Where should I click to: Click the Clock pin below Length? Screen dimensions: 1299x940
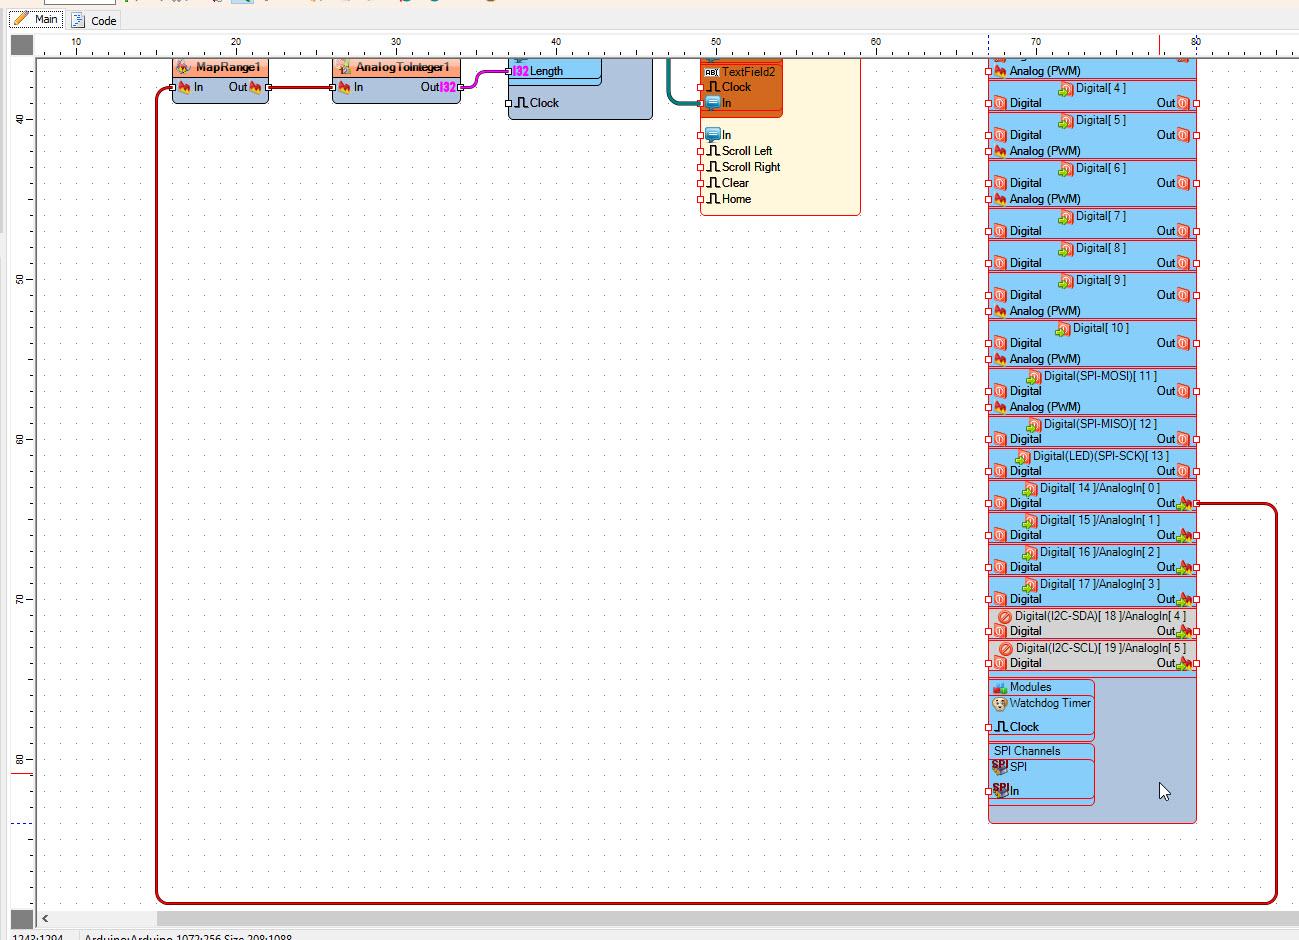tap(509, 103)
